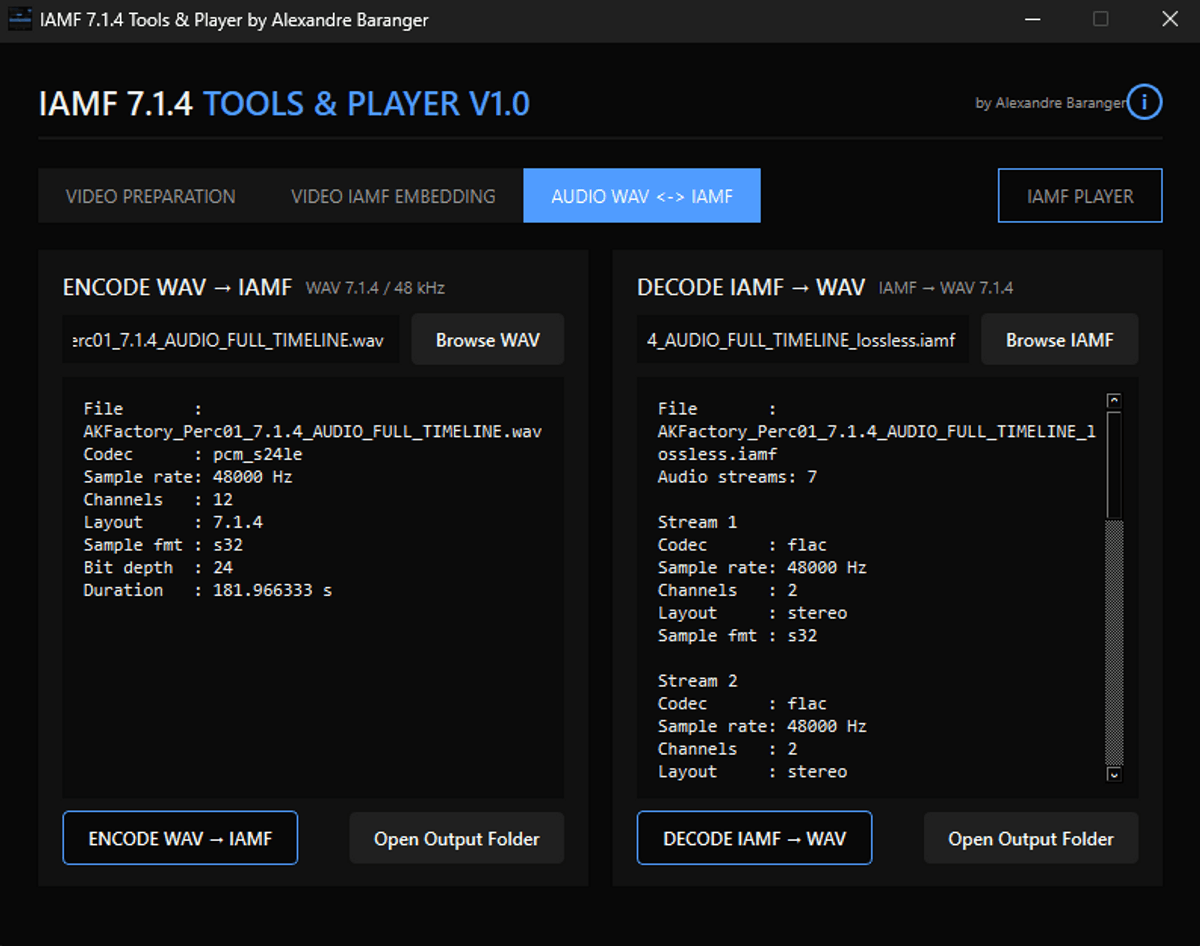
Task: Start Encode WAV → IAMF
Action: click(180, 838)
